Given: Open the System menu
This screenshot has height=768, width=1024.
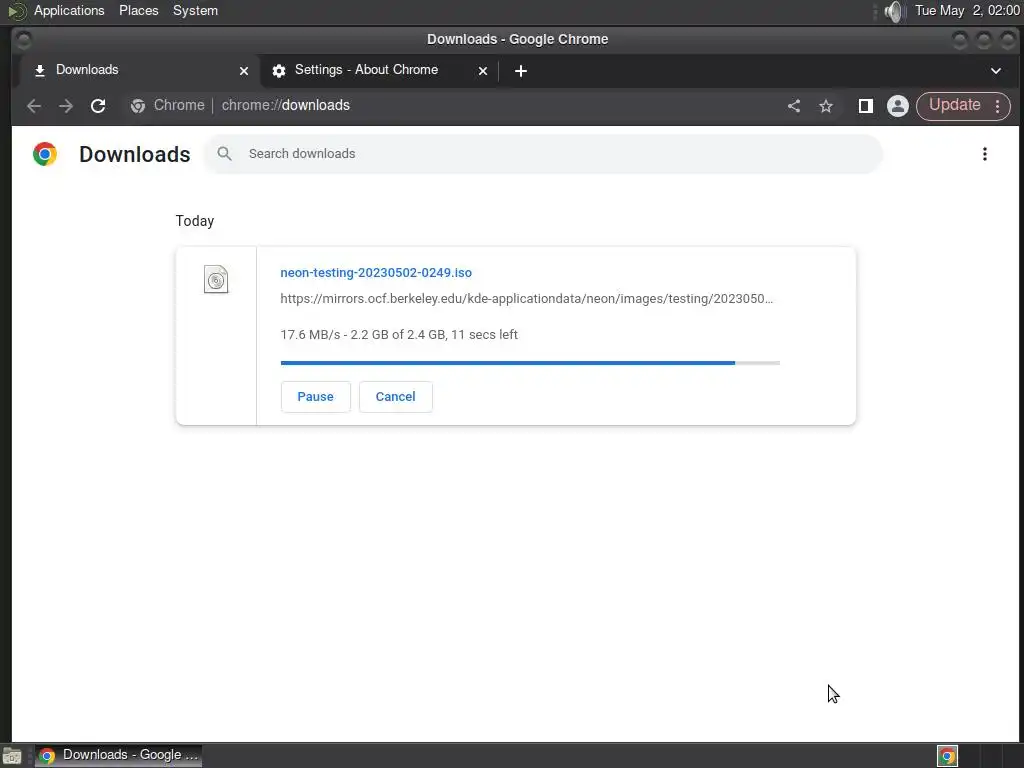Looking at the screenshot, I should click(x=195, y=10).
